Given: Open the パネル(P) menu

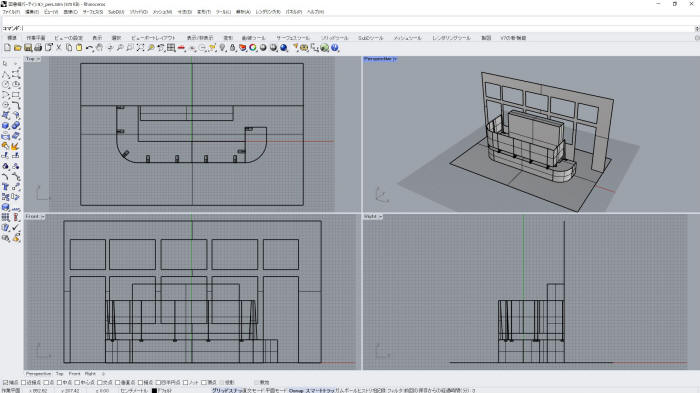Looking at the screenshot, I should [x=294, y=12].
